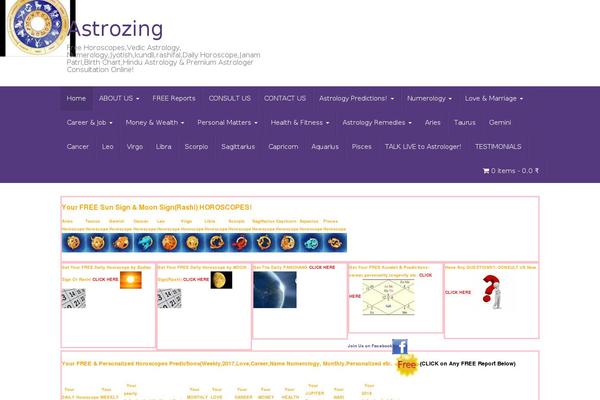Viewport: 600px width, 400px height.
Task: Expand the ABOUT US dropdown
Action: 119,98
